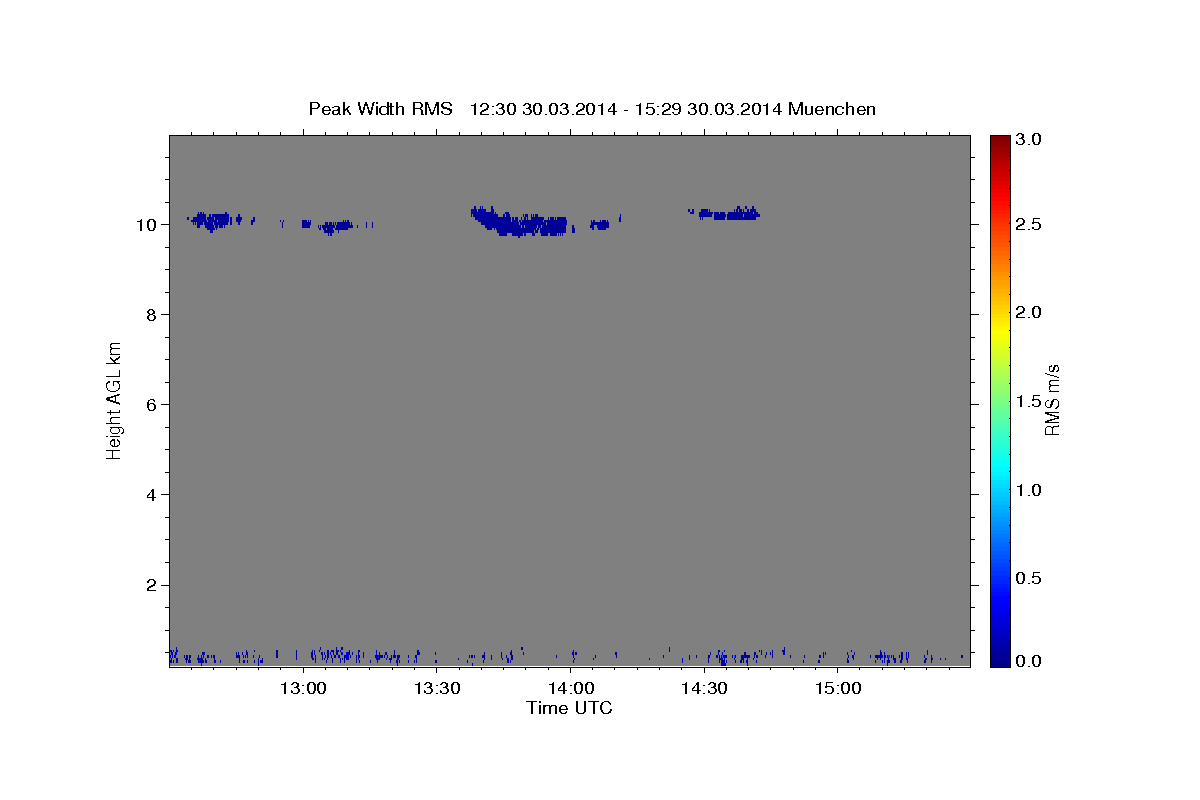
Task: Click the 14:30 time tick label
Action: pyautogui.click(x=704, y=689)
